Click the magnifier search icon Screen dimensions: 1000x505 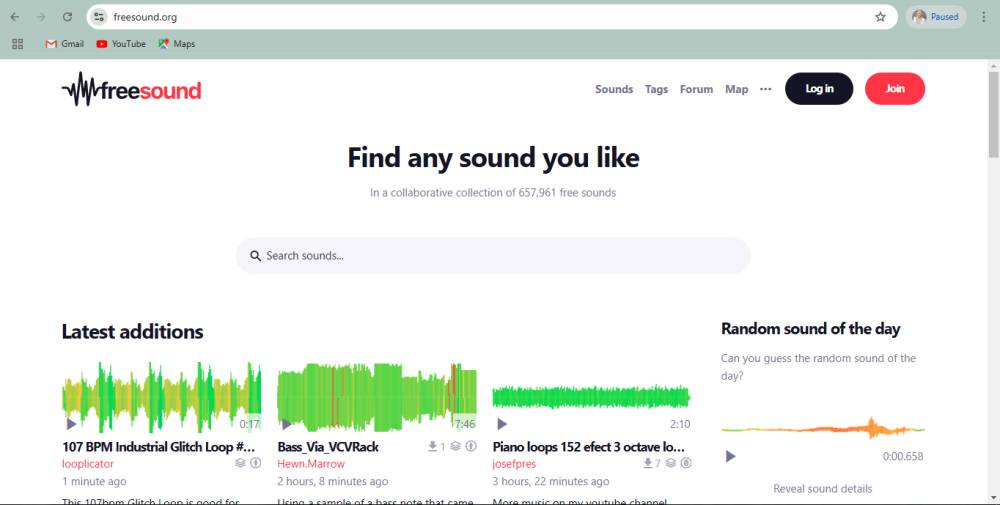point(255,256)
